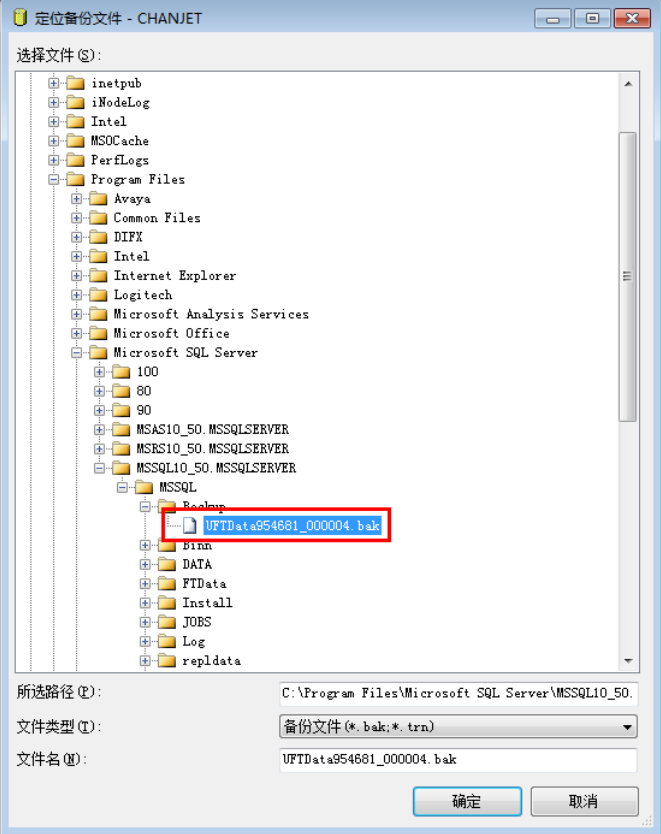Click the folder icon named 100
The height and width of the screenshot is (834, 661).
point(121,372)
